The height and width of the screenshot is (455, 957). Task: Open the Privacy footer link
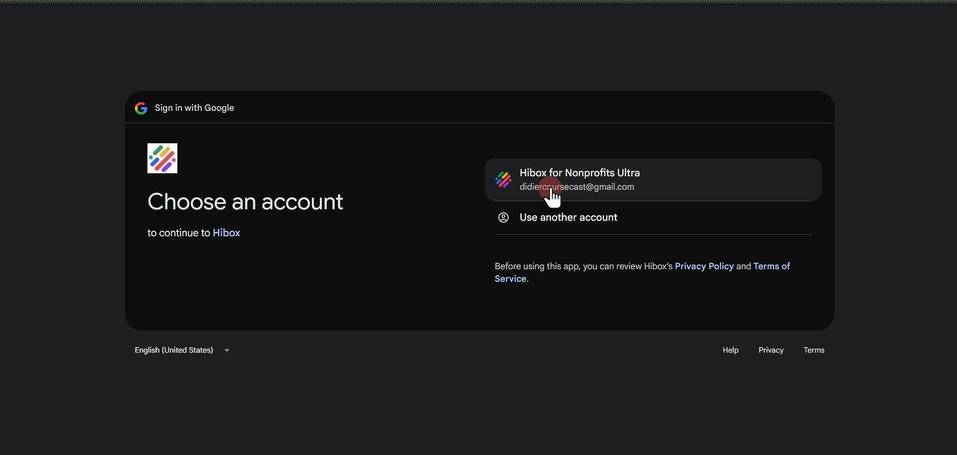[x=771, y=350]
